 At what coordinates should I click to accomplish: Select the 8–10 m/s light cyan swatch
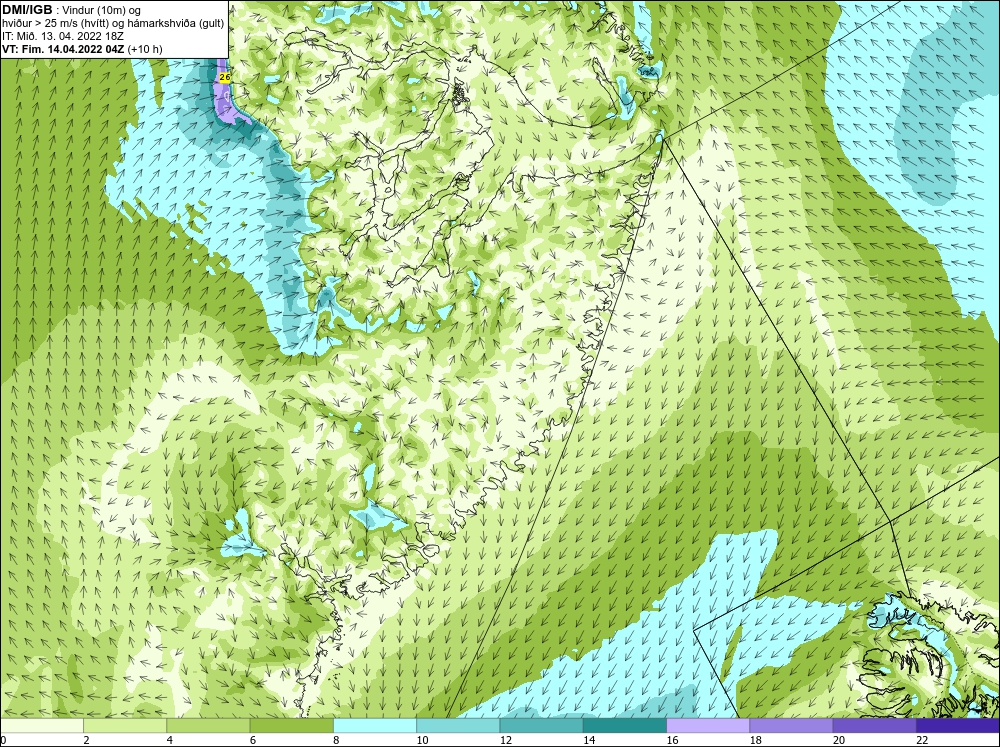click(x=375, y=726)
